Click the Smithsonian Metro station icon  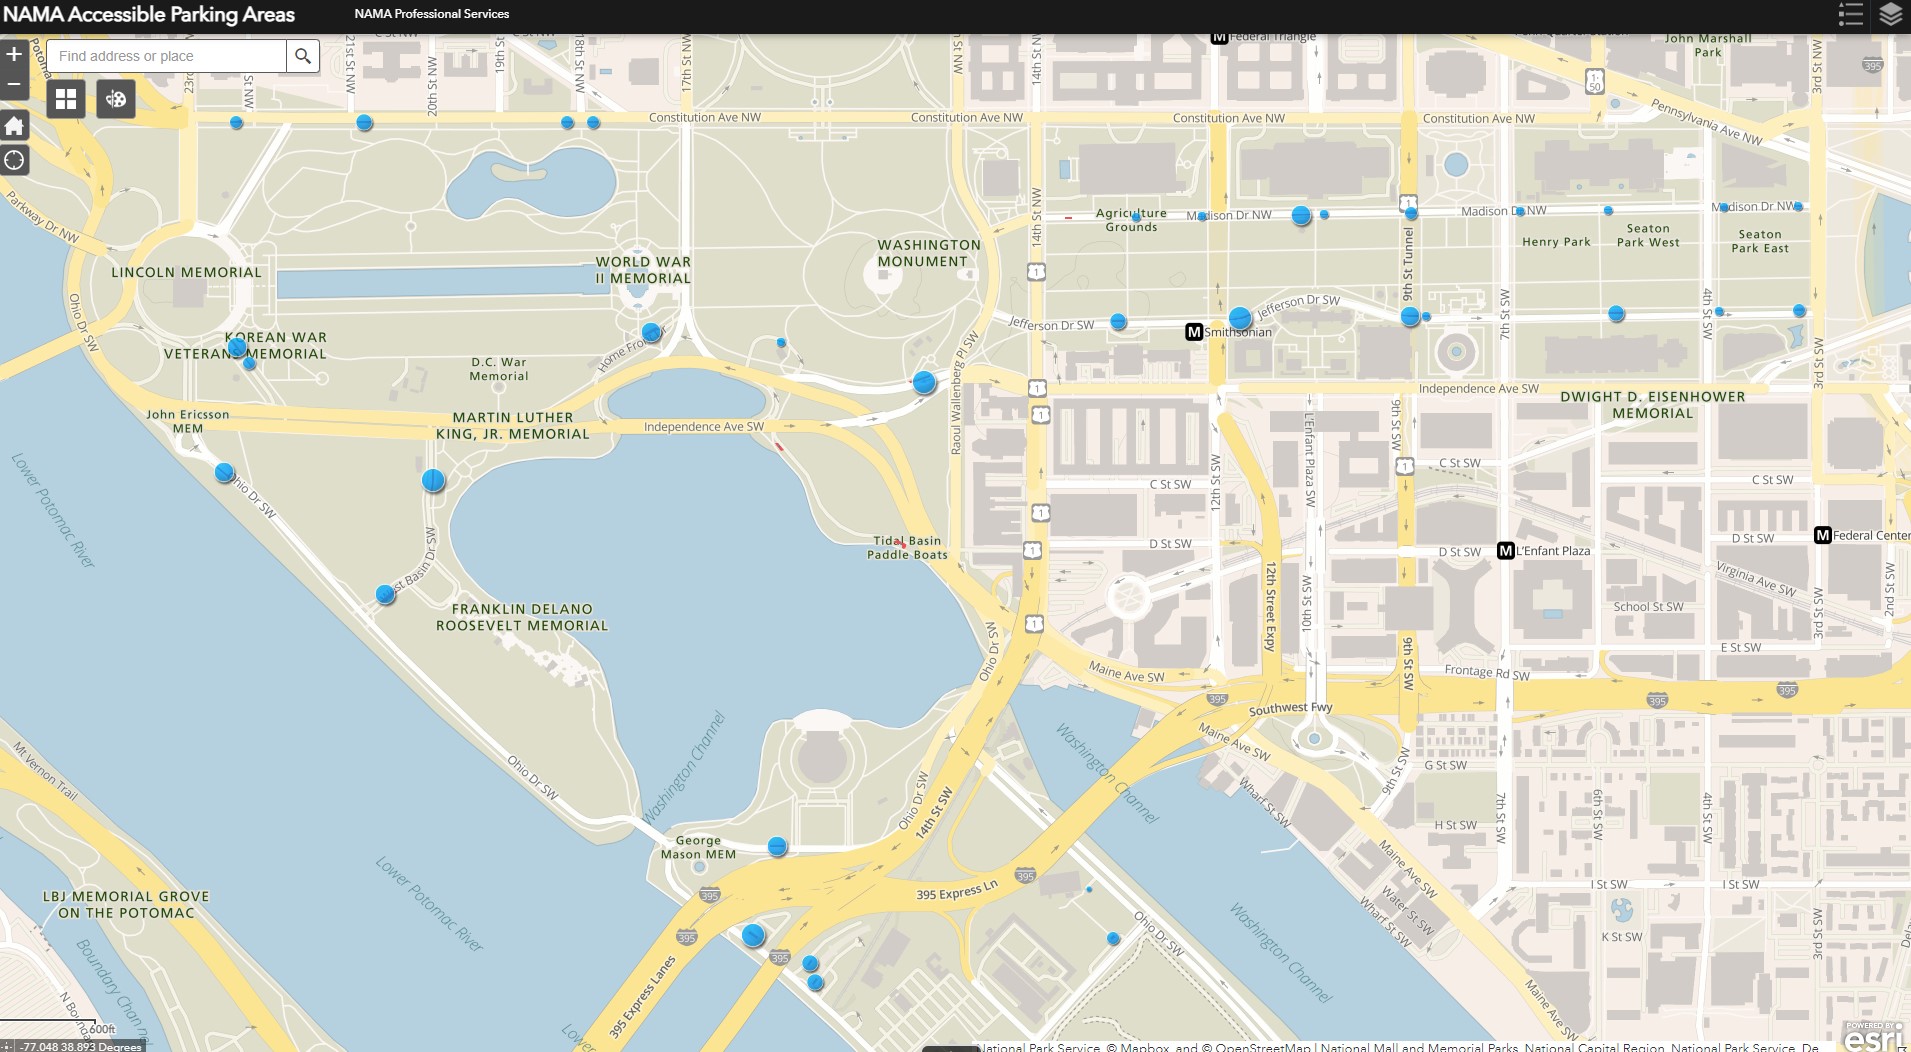pyautogui.click(x=1194, y=331)
